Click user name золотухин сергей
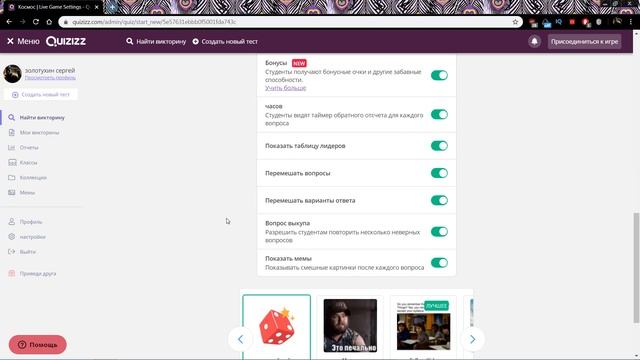 click(x=50, y=70)
